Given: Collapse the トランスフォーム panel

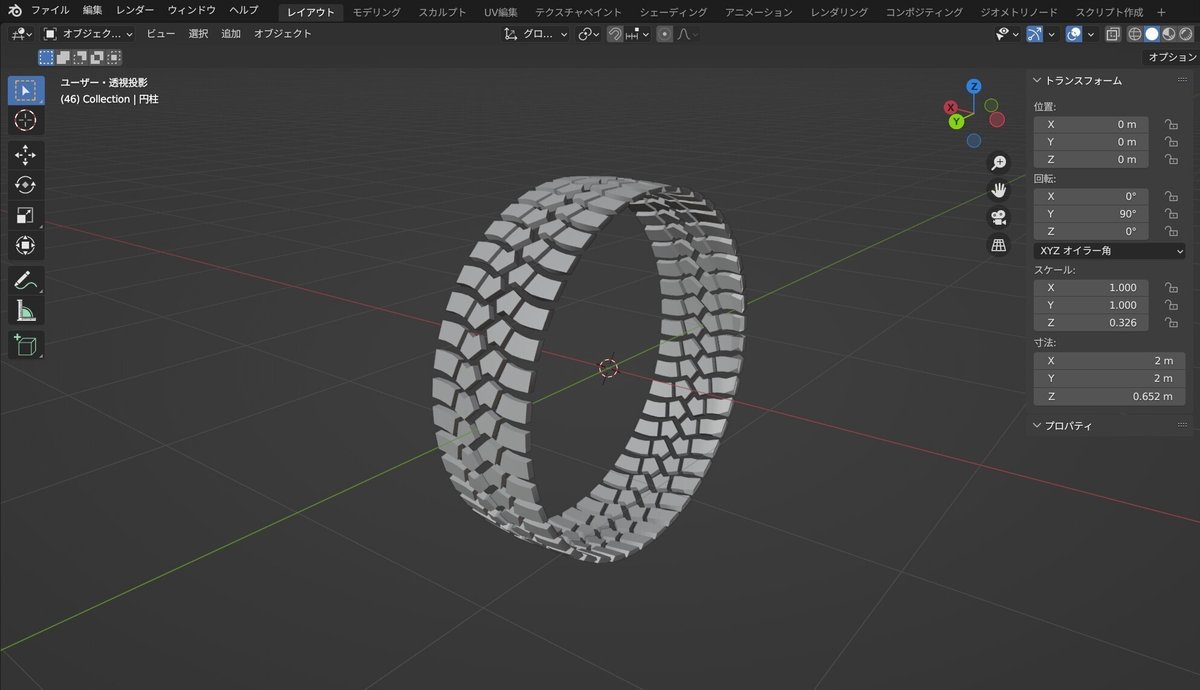Looking at the screenshot, I should coord(1083,80).
